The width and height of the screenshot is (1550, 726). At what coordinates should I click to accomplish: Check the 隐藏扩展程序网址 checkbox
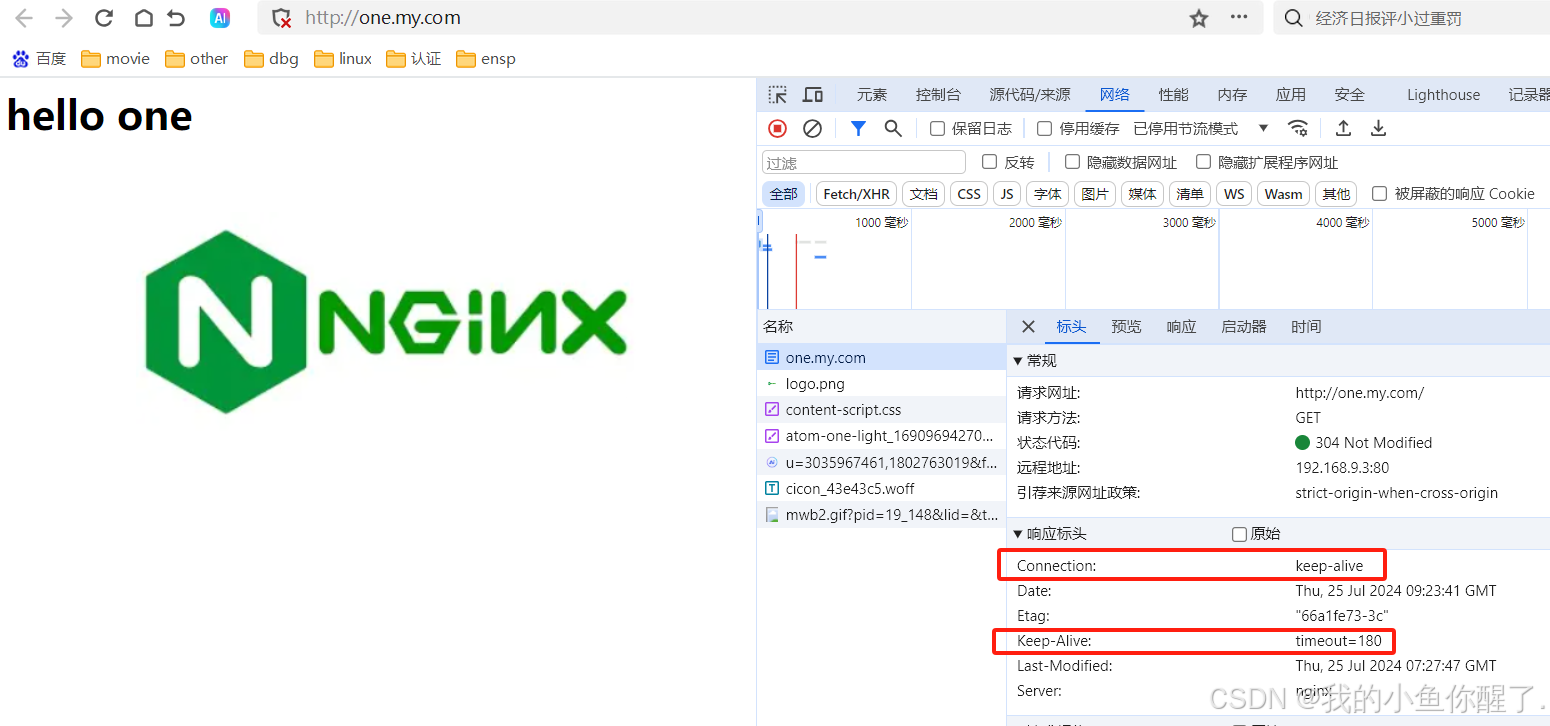(x=1203, y=162)
